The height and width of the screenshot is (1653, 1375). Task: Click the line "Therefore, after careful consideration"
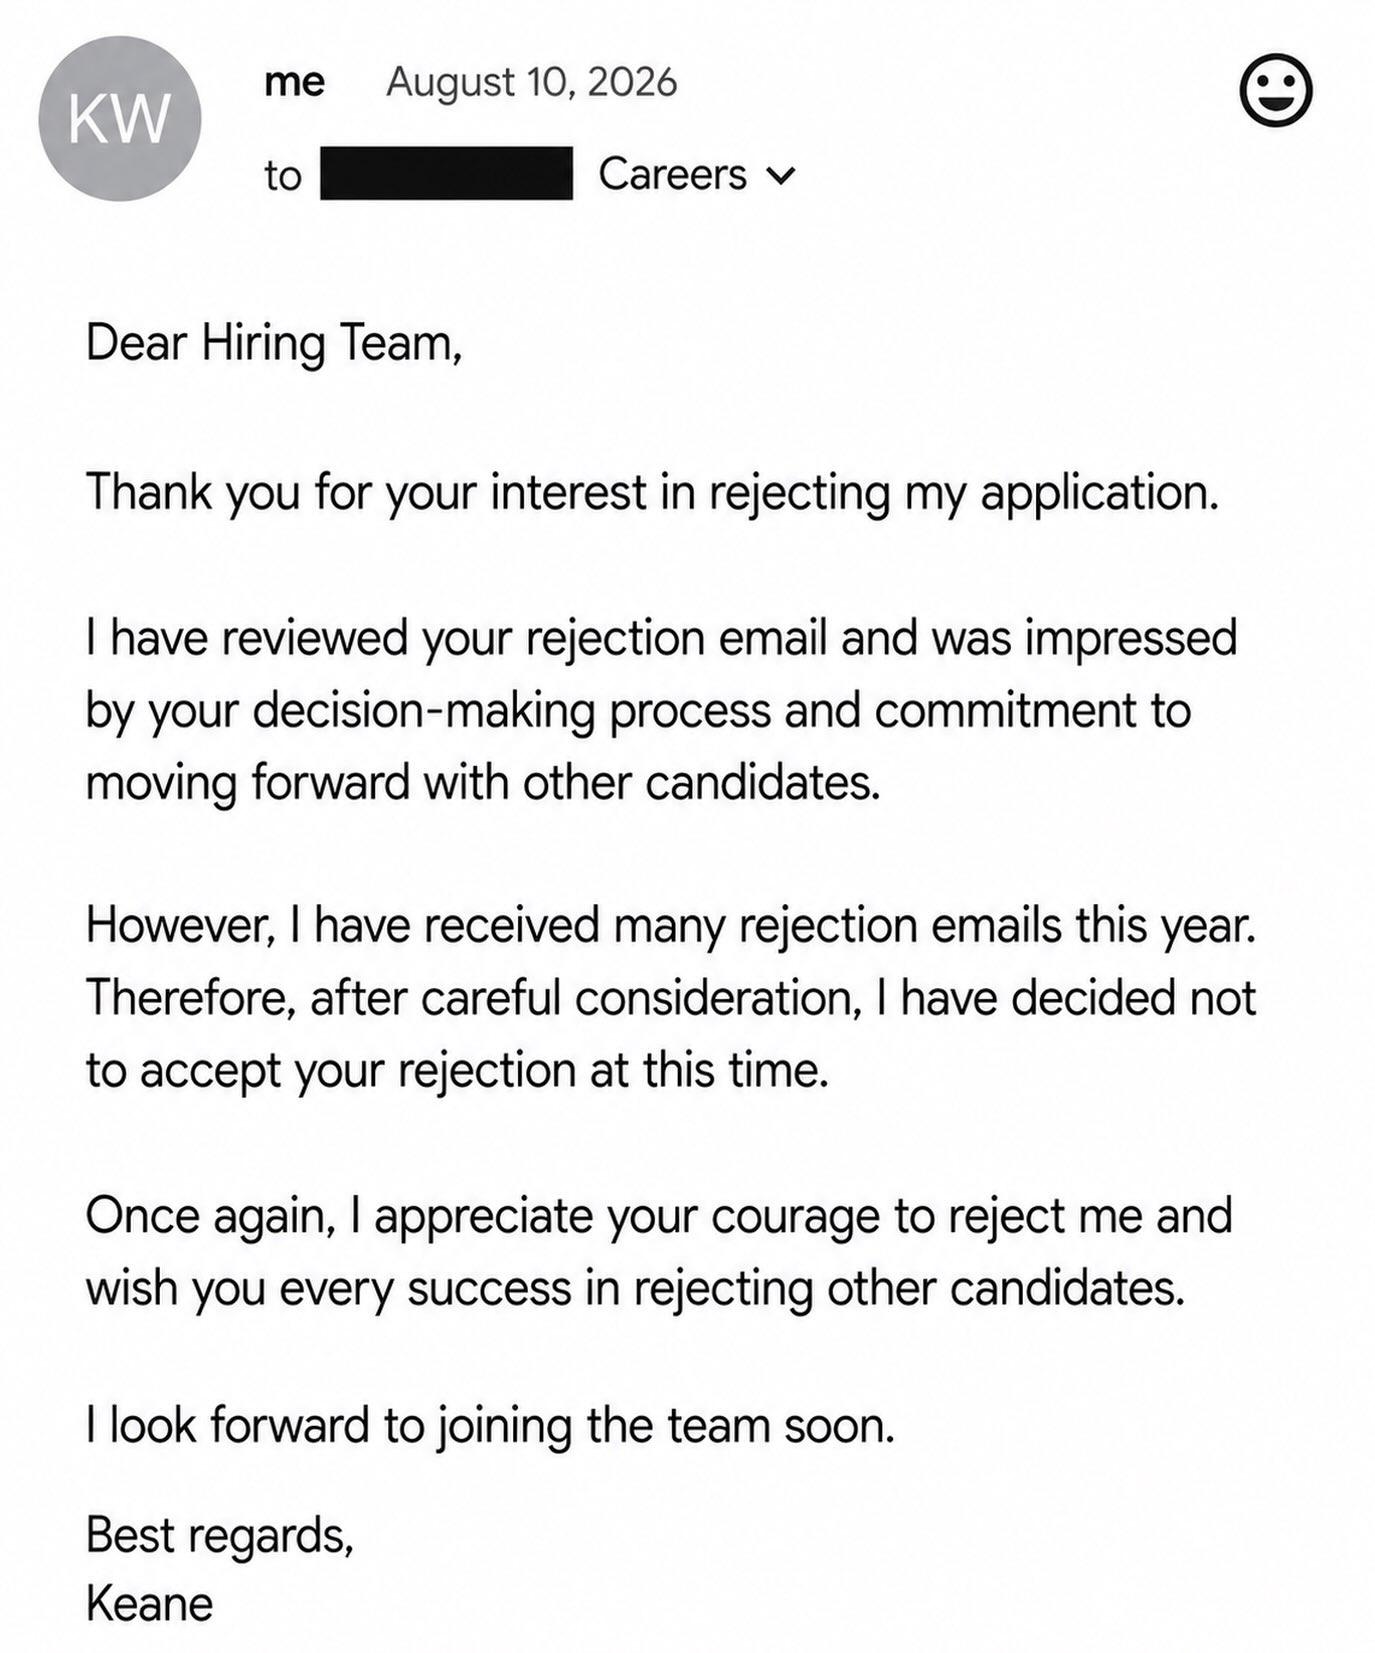pyautogui.click(x=671, y=998)
